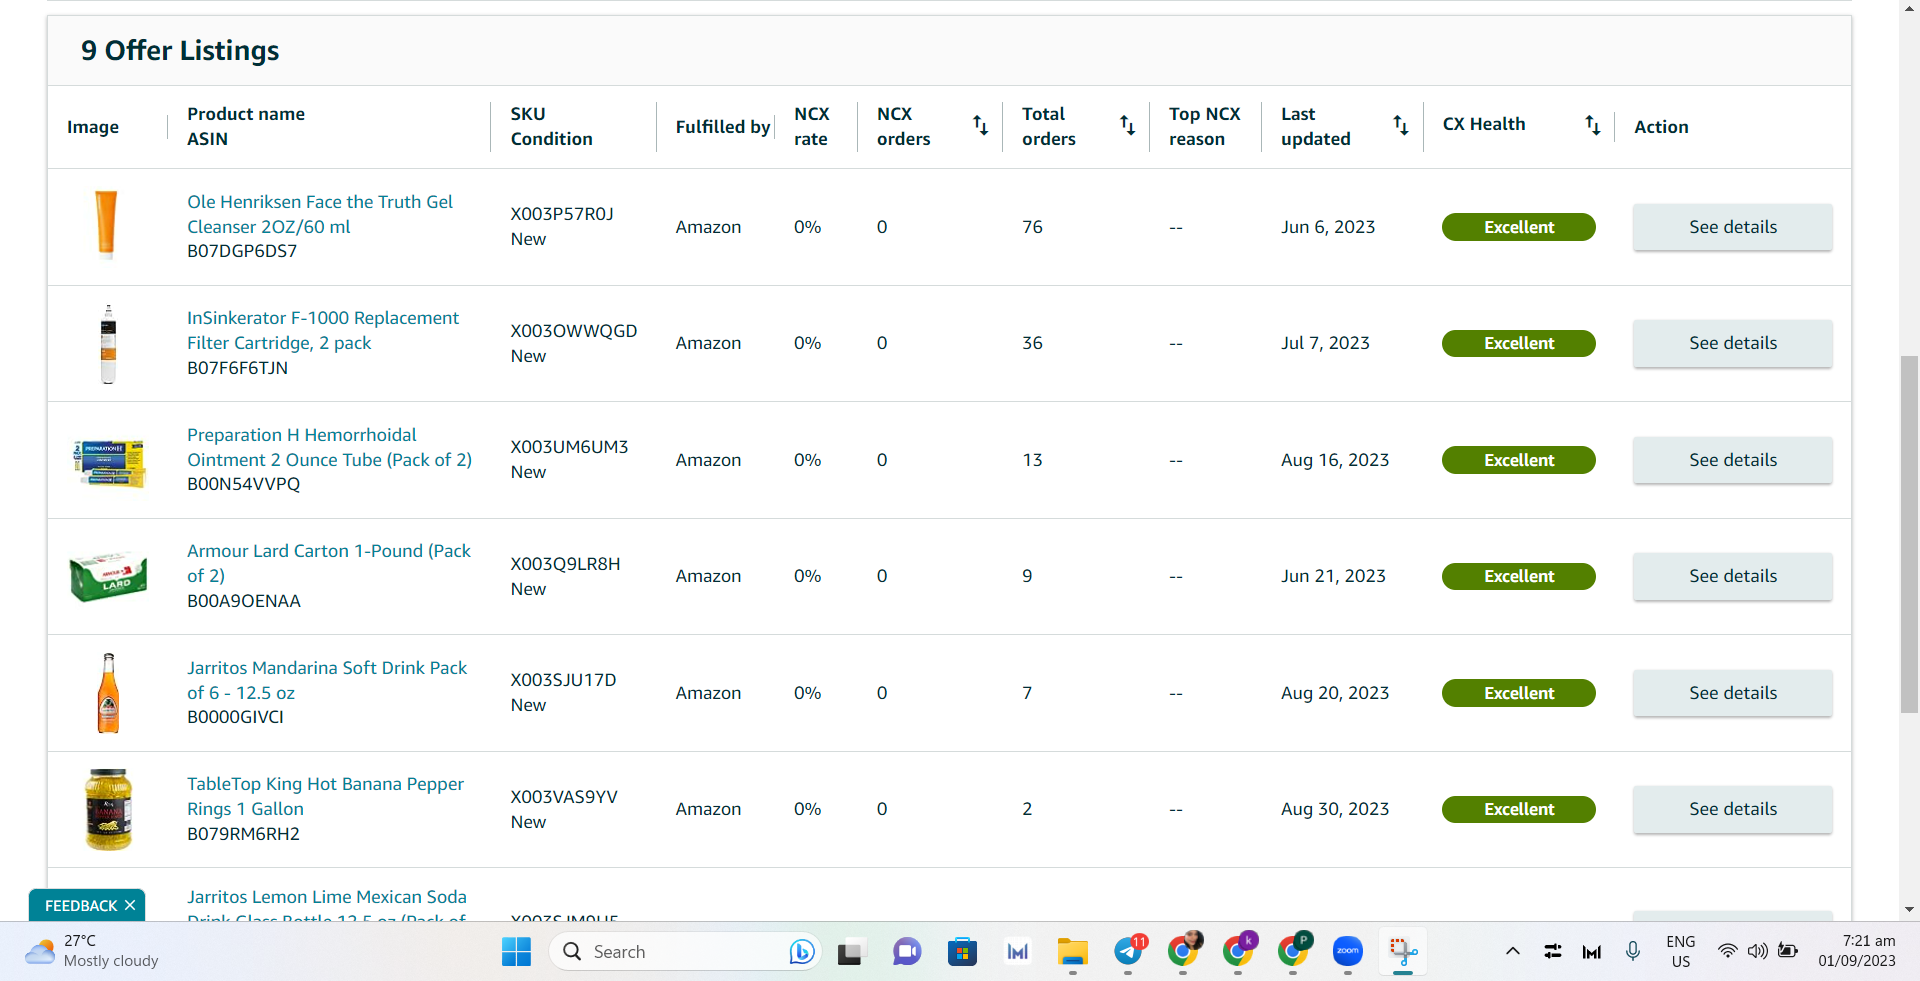Sort listings by CX Health
The image size is (1920, 981).
(1592, 126)
